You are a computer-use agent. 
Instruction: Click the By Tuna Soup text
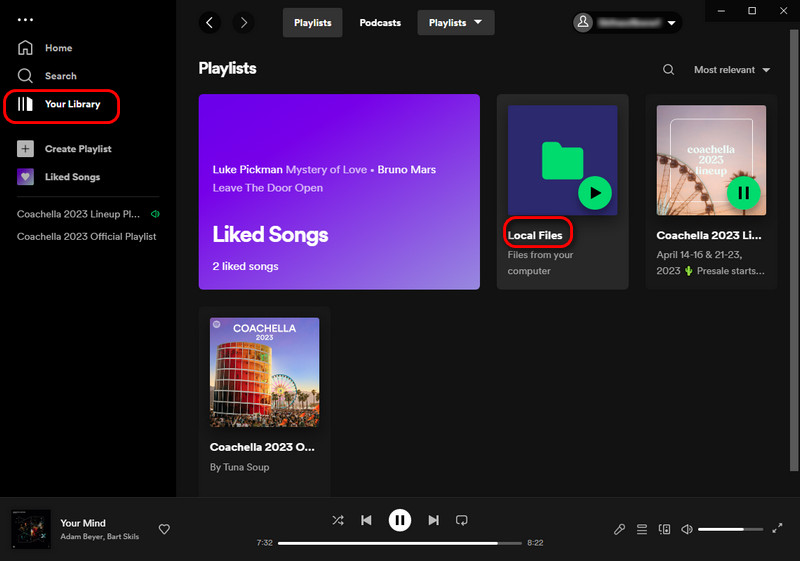pyautogui.click(x=239, y=467)
